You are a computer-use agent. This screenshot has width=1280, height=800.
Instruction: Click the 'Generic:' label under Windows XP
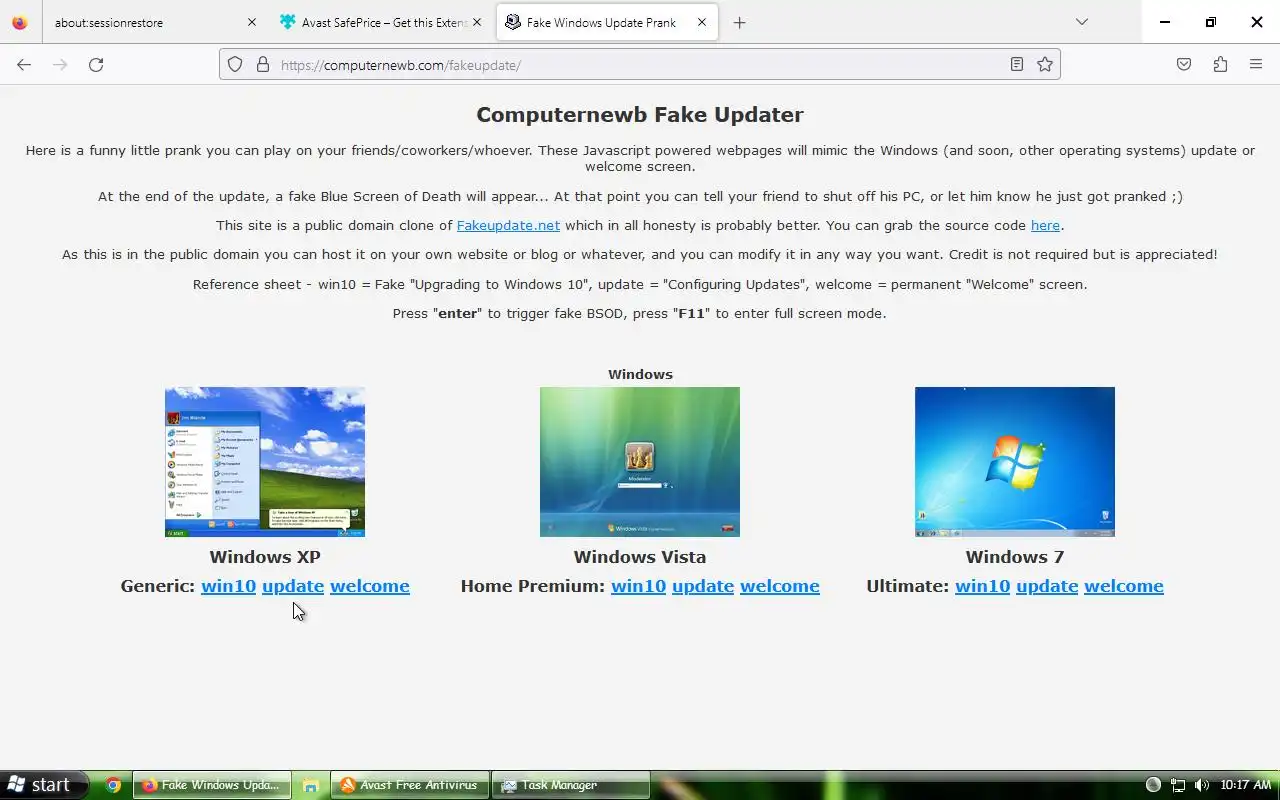158,586
